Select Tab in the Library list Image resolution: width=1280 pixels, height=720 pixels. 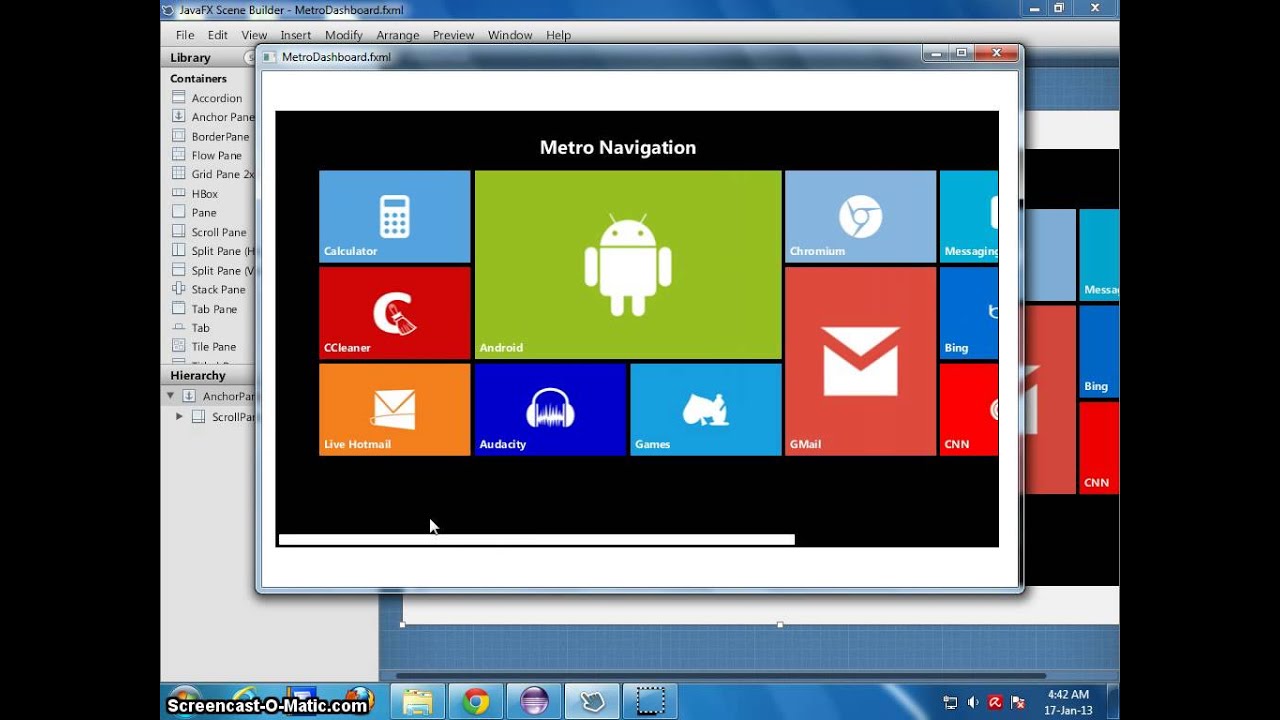[201, 328]
